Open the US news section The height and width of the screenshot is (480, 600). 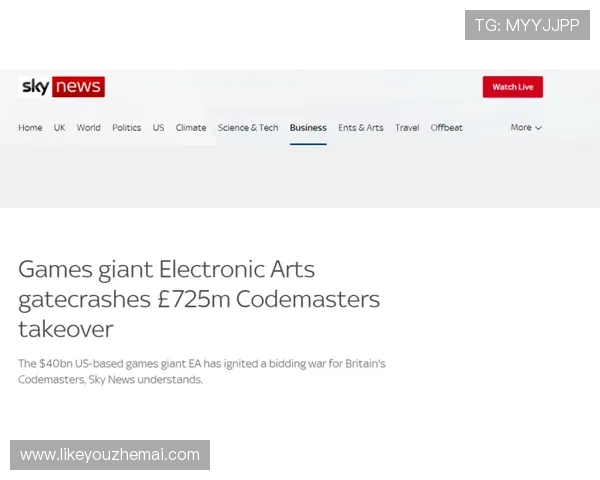tap(159, 128)
